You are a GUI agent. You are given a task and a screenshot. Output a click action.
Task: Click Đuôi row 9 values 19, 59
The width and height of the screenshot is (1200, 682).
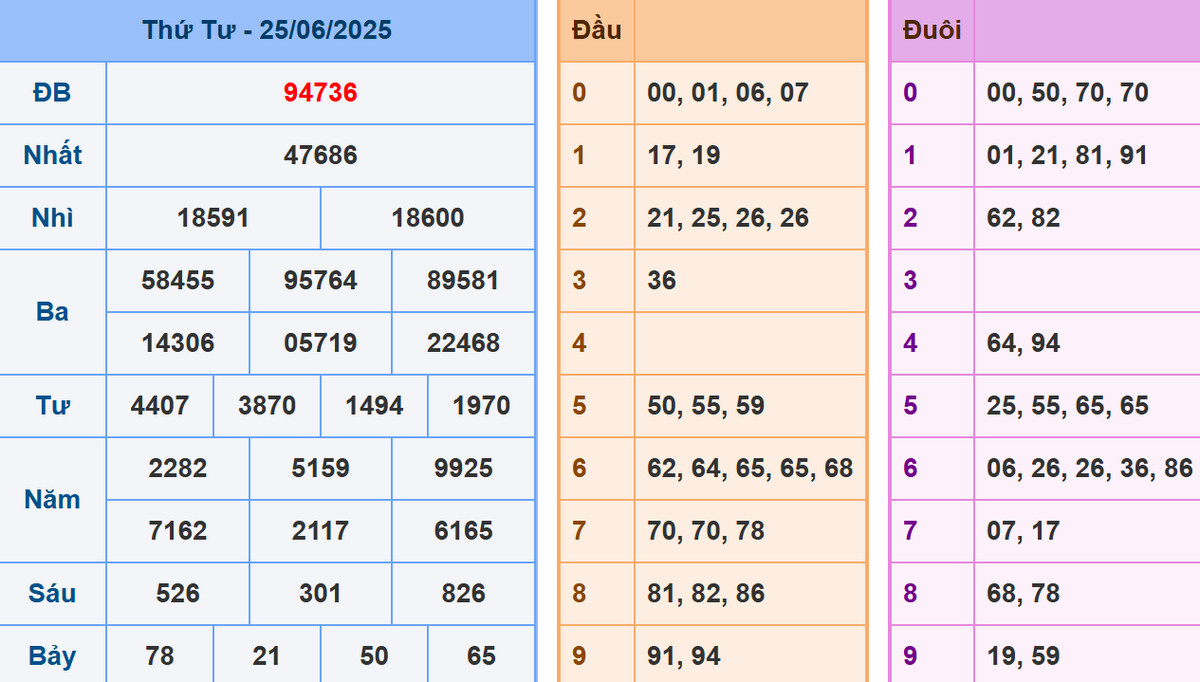click(x=1023, y=656)
